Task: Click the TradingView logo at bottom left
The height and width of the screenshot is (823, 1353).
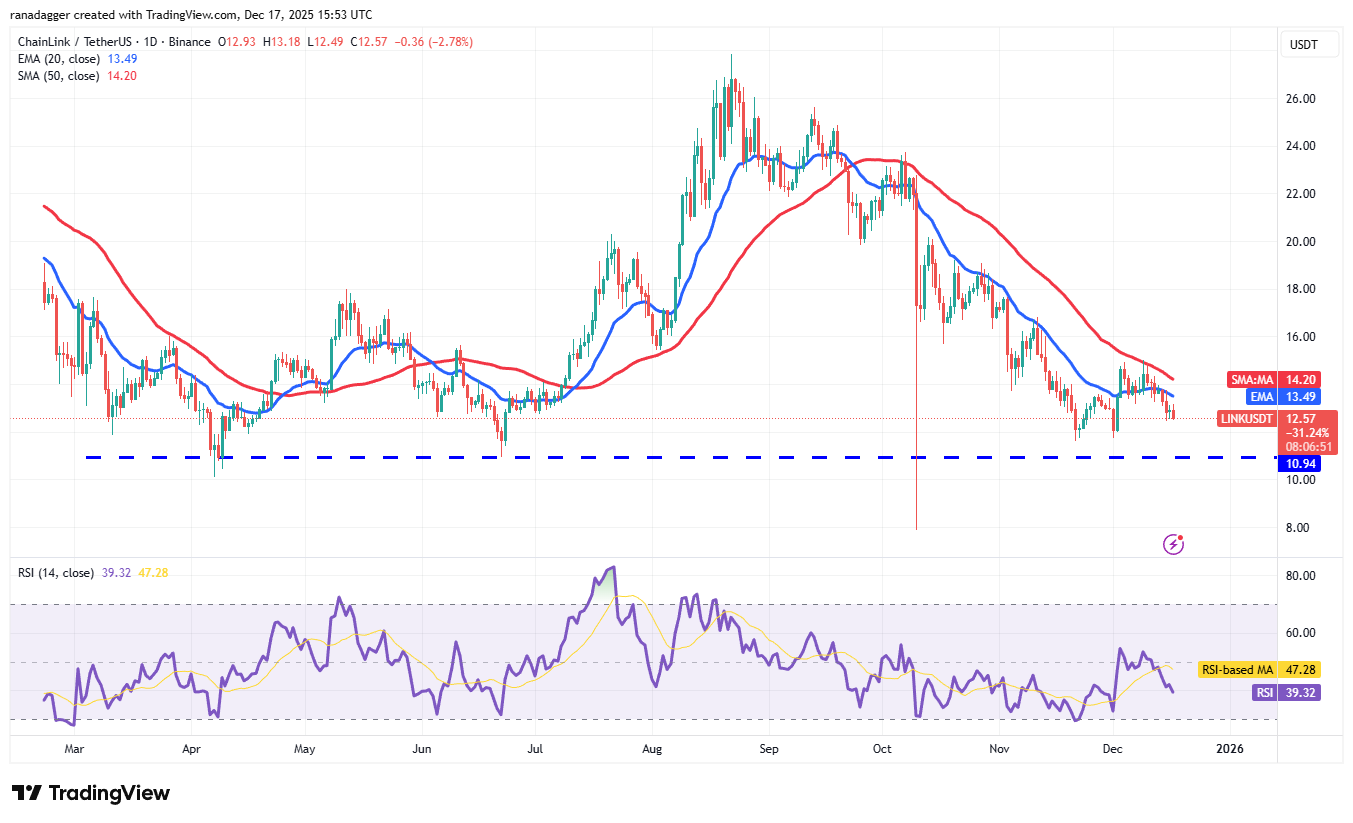Action: (x=90, y=793)
